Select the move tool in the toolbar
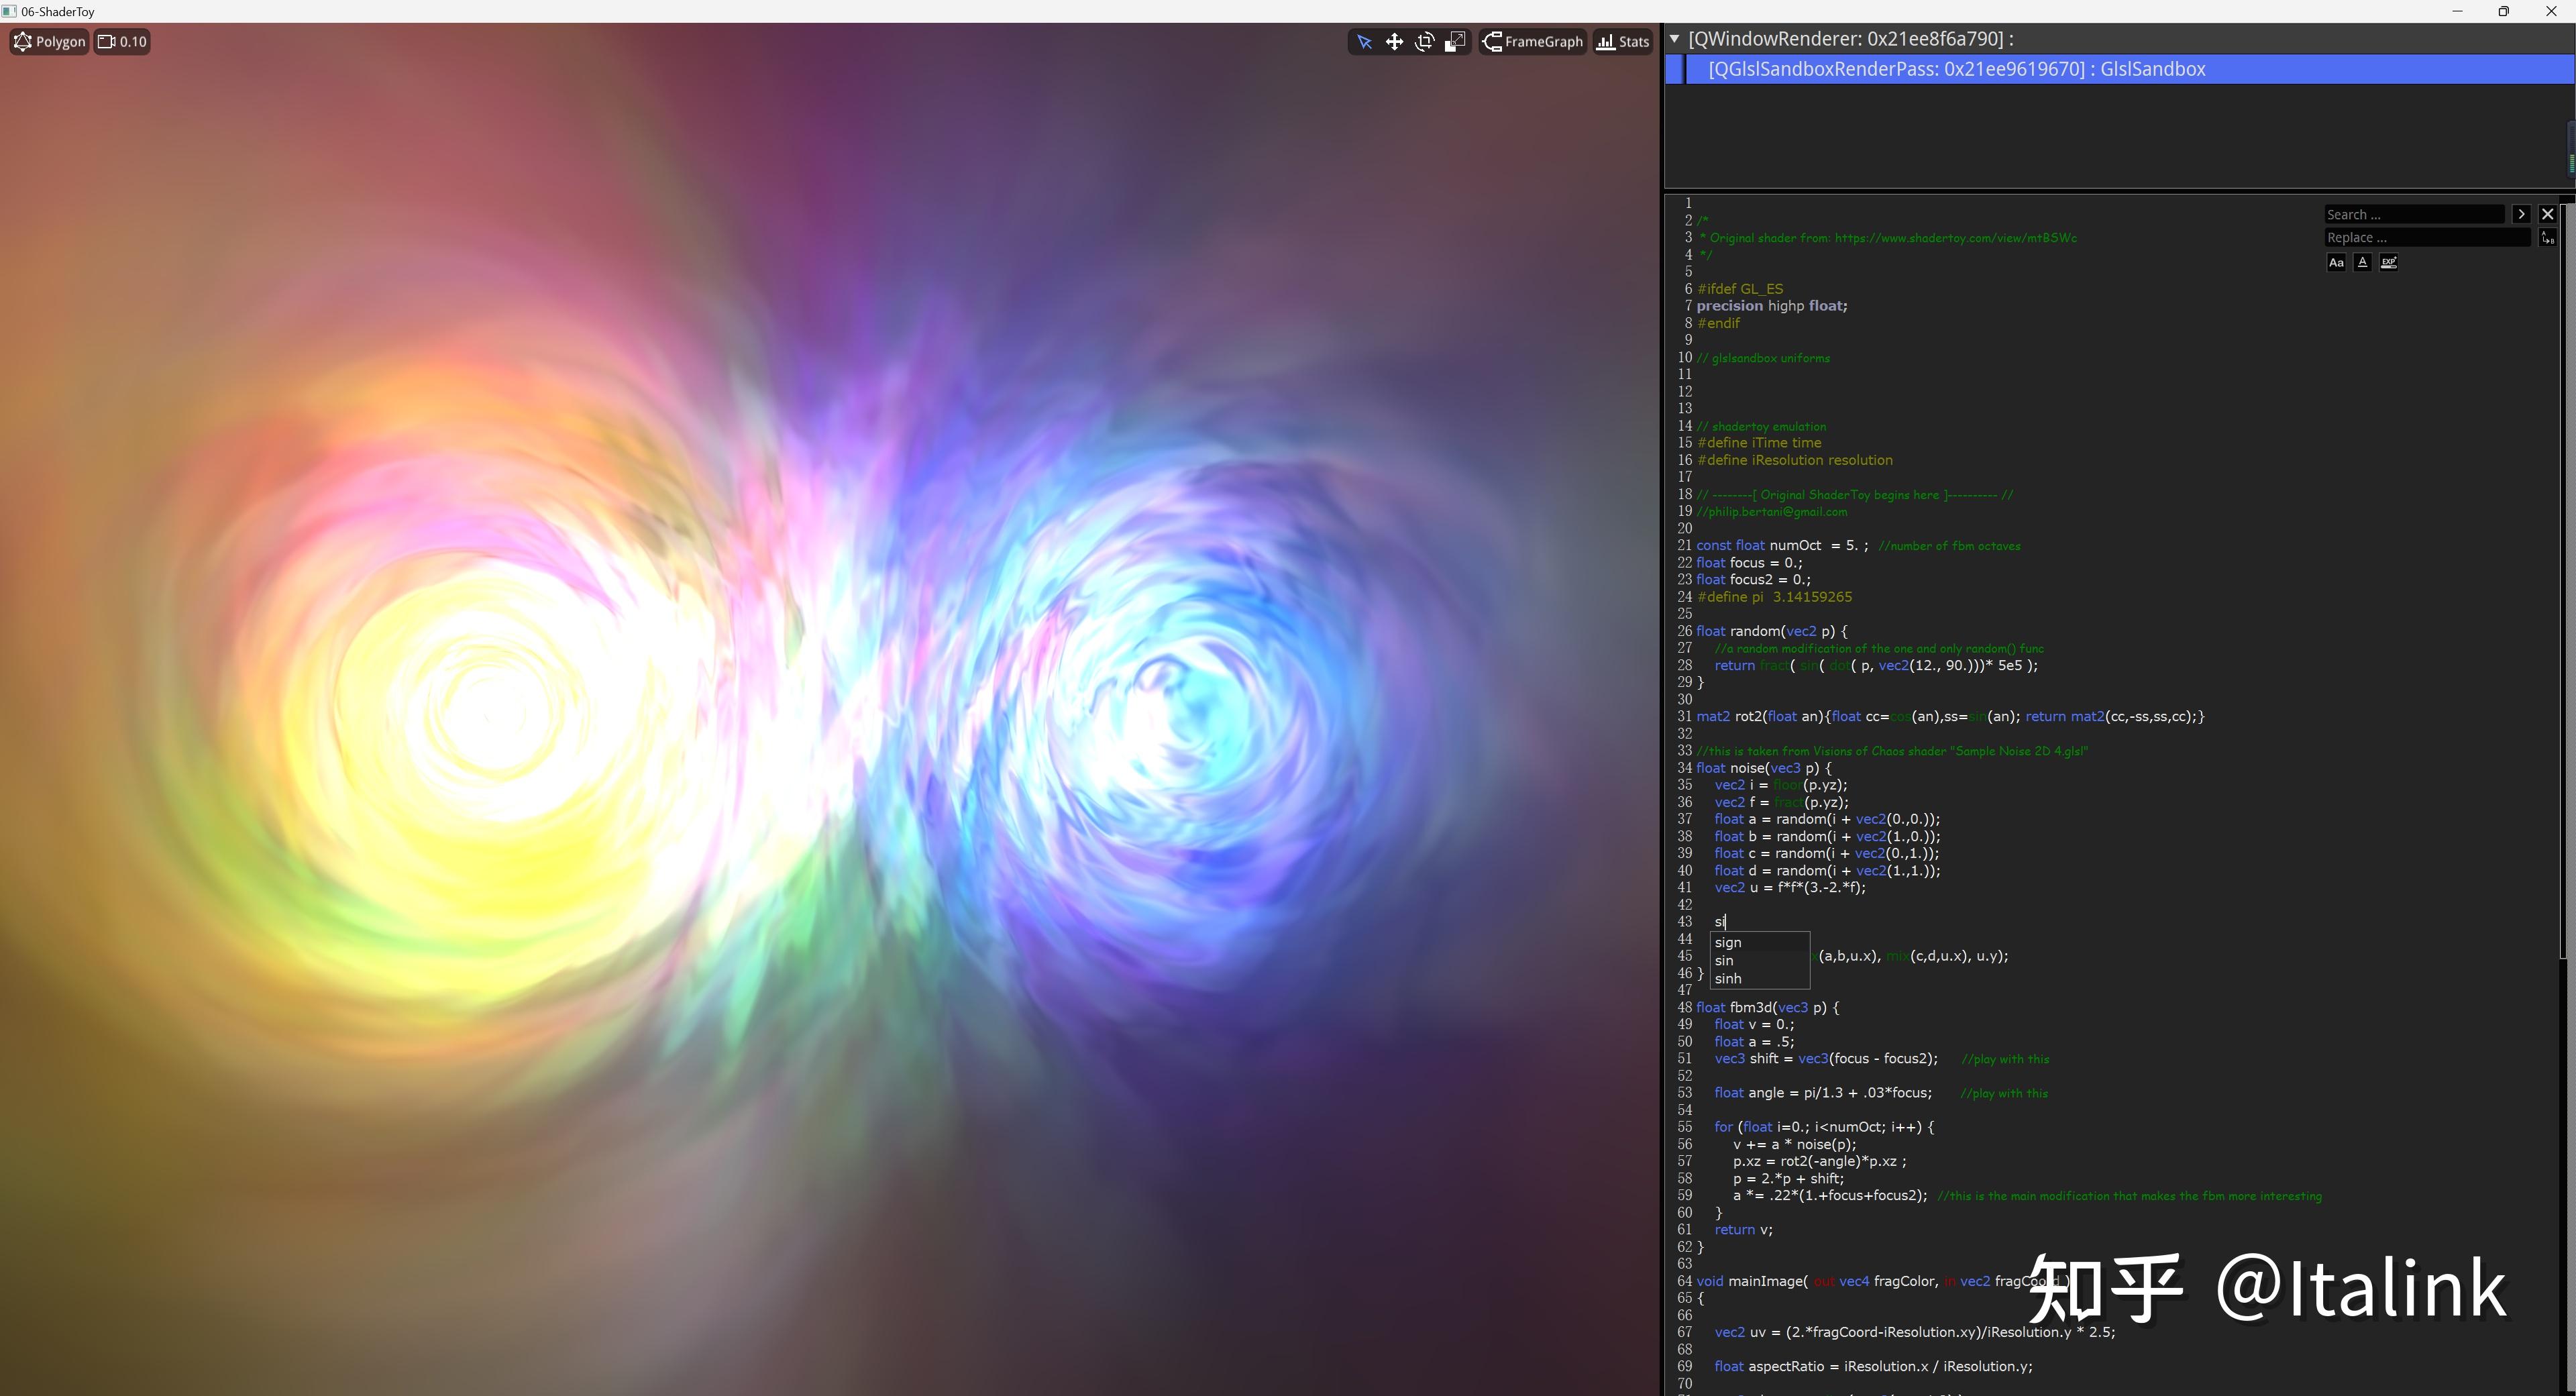Screen dimensions: 2576x1396 [x=1395, y=42]
